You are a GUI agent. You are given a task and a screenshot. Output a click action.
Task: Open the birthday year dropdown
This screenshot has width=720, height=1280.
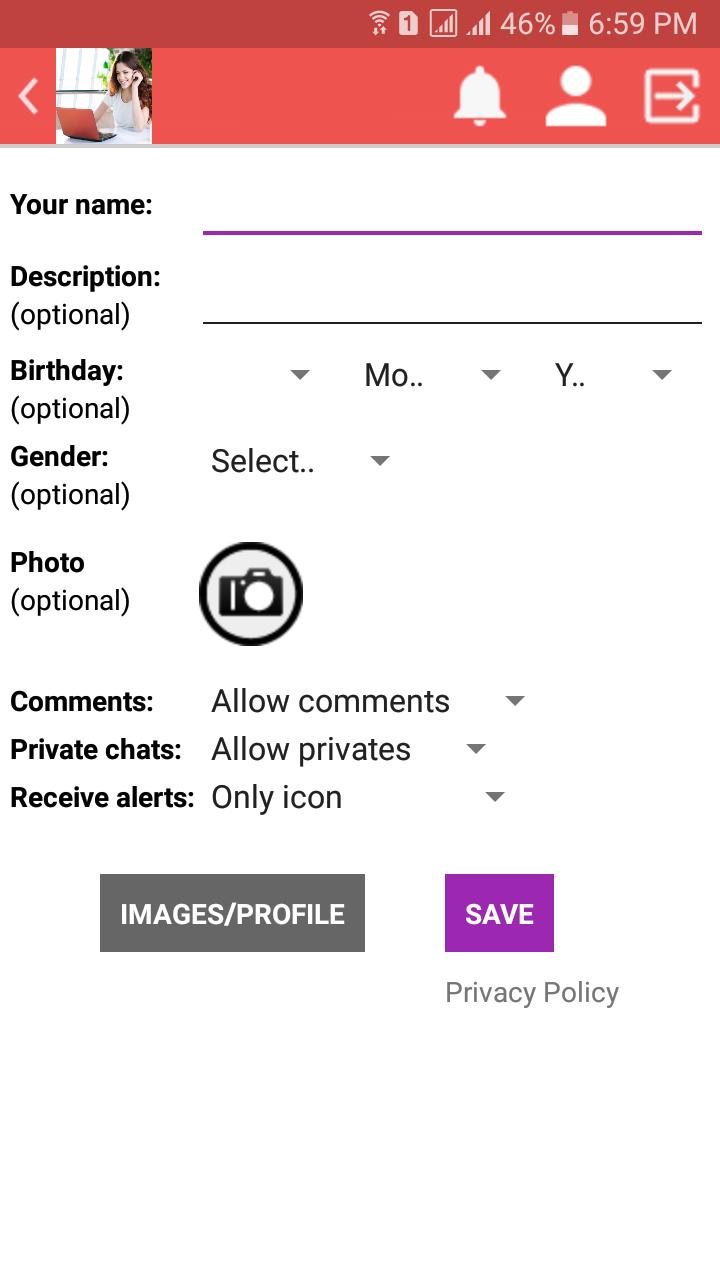612,375
